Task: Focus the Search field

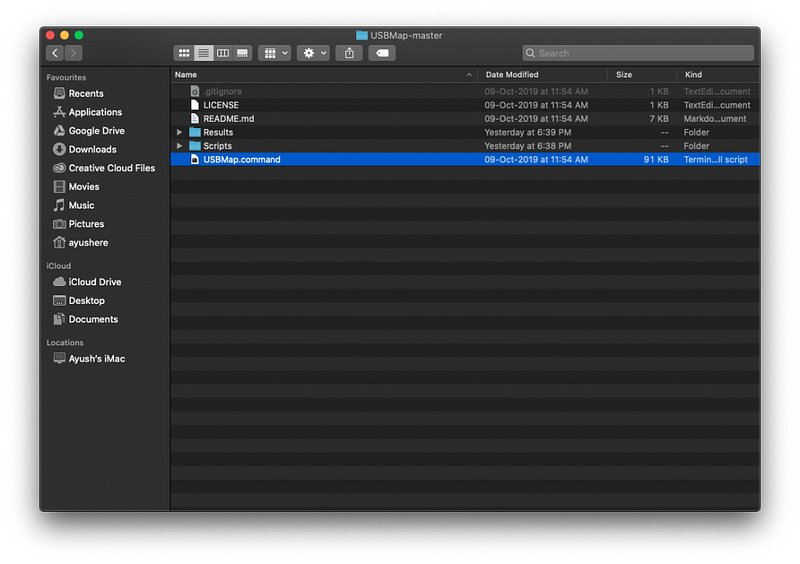Action: tap(638, 53)
